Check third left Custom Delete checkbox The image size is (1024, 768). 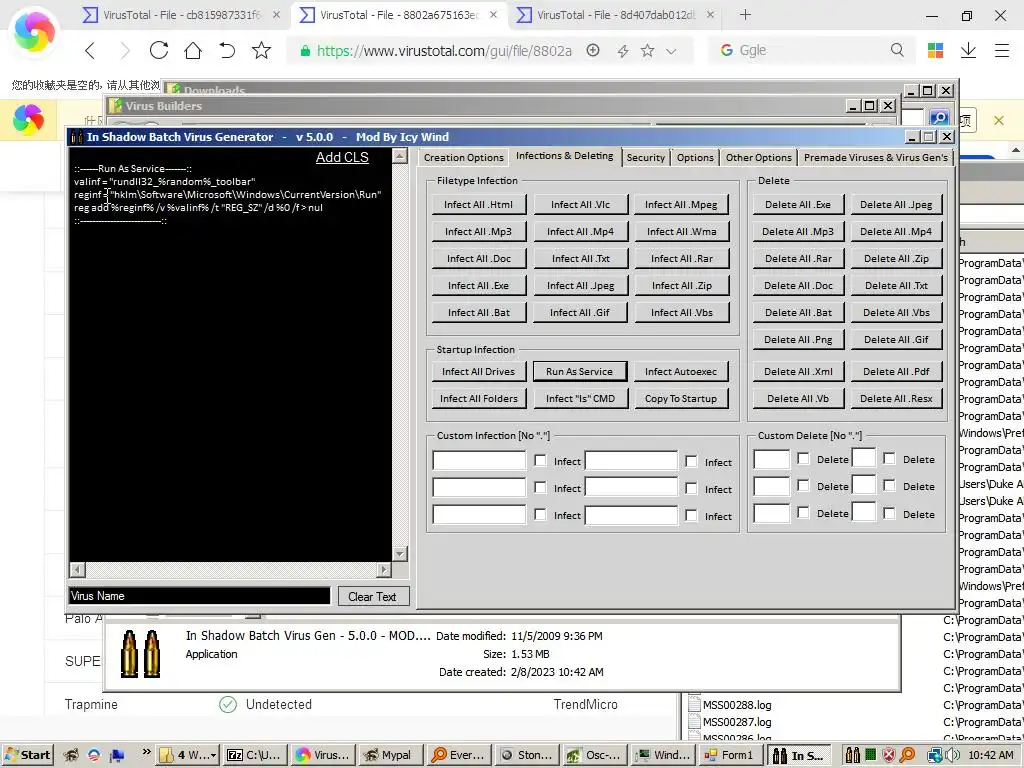tap(803, 513)
